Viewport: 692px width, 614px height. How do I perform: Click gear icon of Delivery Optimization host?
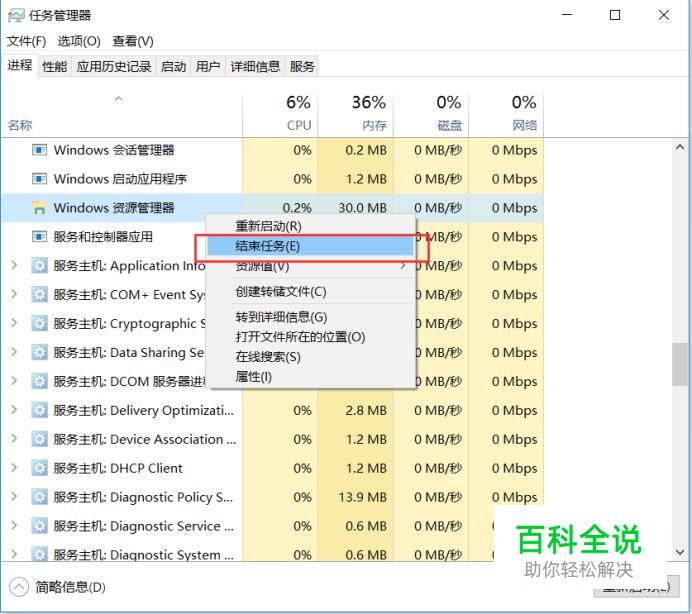[x=39, y=410]
